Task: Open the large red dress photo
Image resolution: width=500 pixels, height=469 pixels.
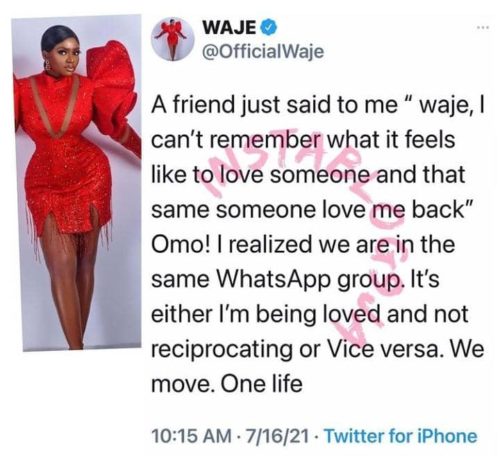Action: [x=77, y=183]
